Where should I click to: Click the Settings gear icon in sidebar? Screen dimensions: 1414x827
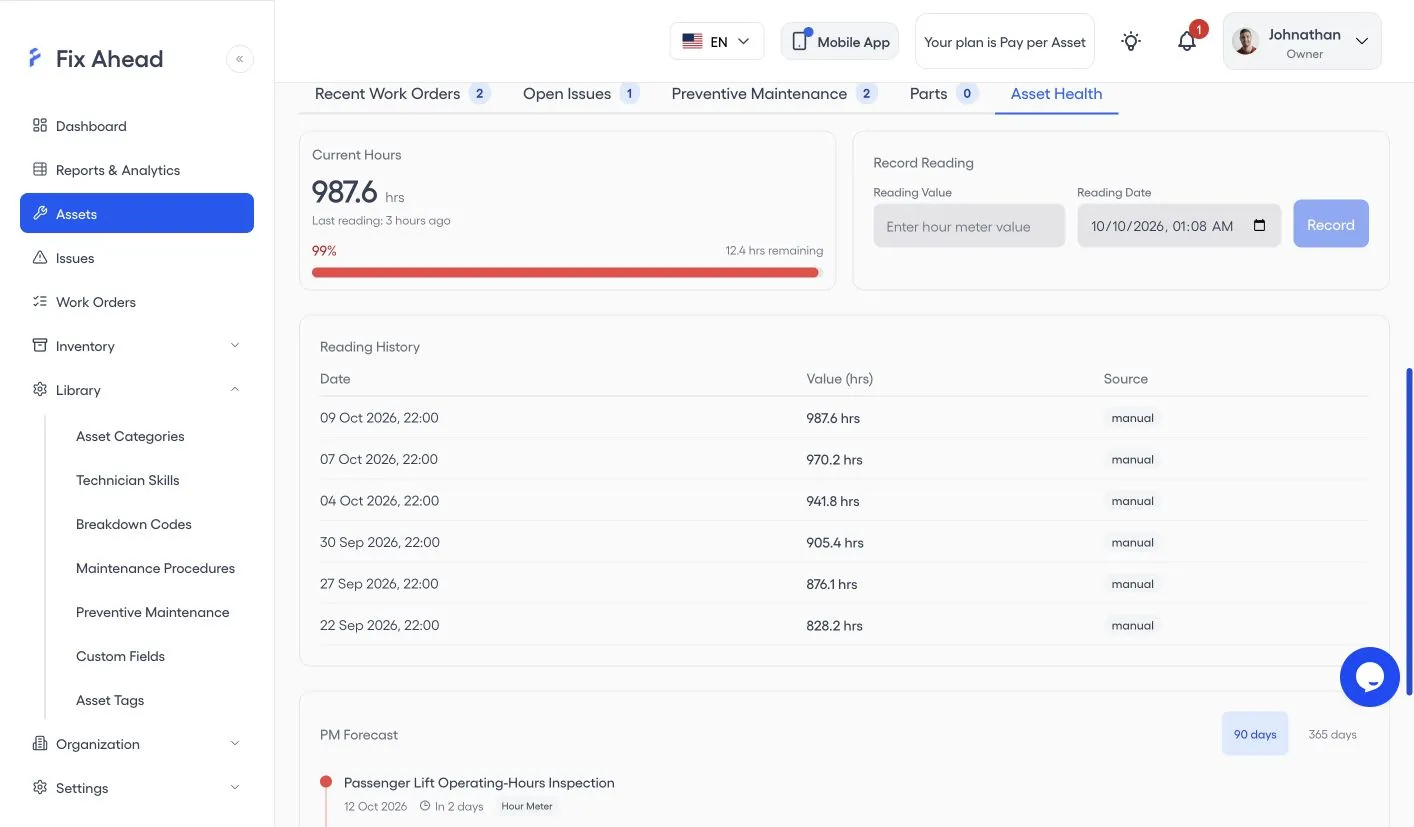40,788
